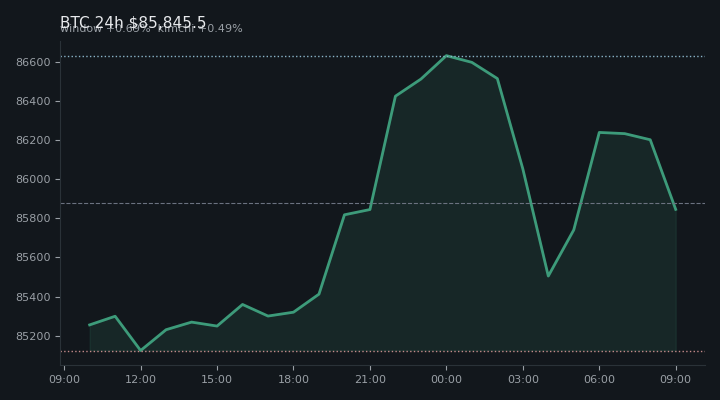Click the 12:00 time axis label
The height and width of the screenshot is (400, 720).
click(141, 379)
